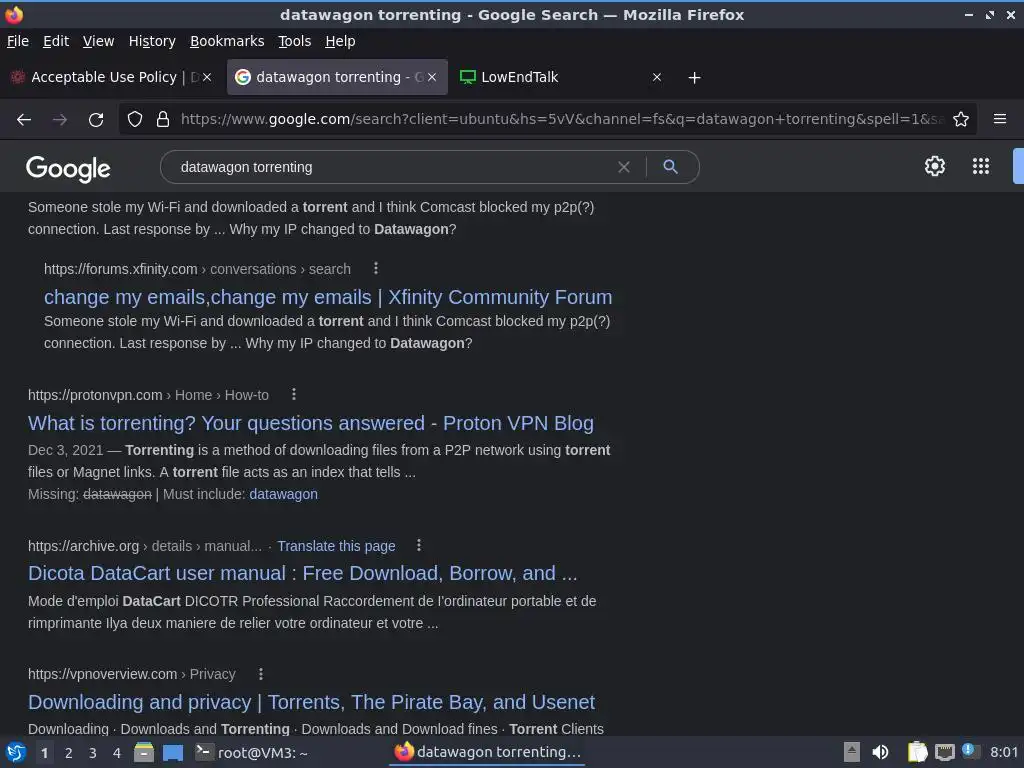Open options for the Xfinity forum result
Screen dimensions: 1024x768
pos(376,268)
